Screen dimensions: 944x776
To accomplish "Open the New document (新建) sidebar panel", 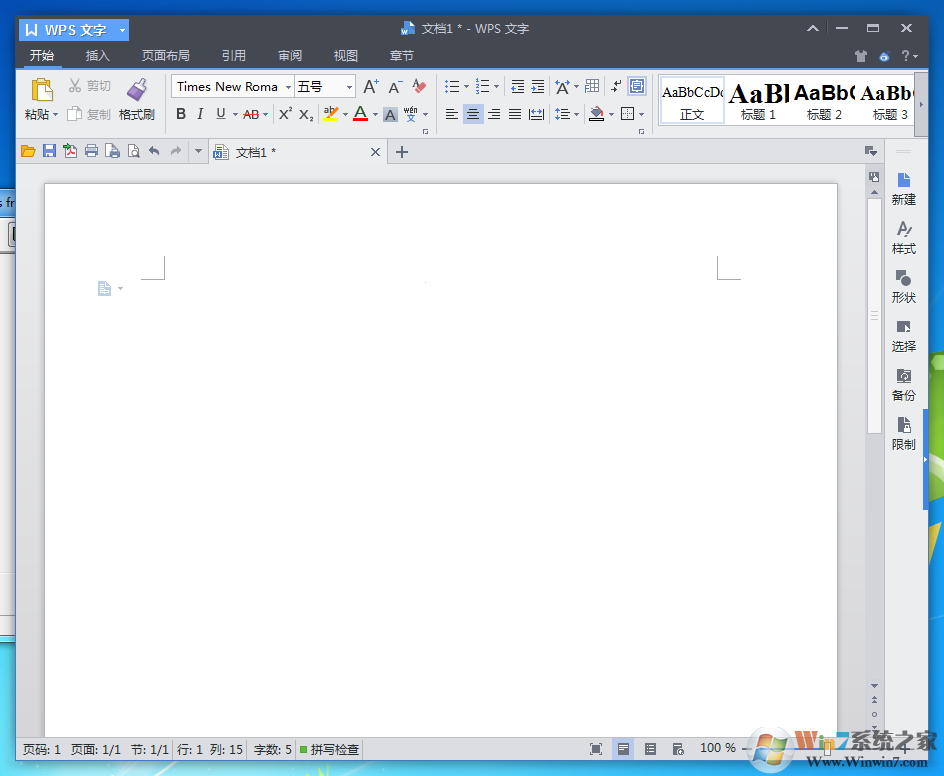I will 903,190.
